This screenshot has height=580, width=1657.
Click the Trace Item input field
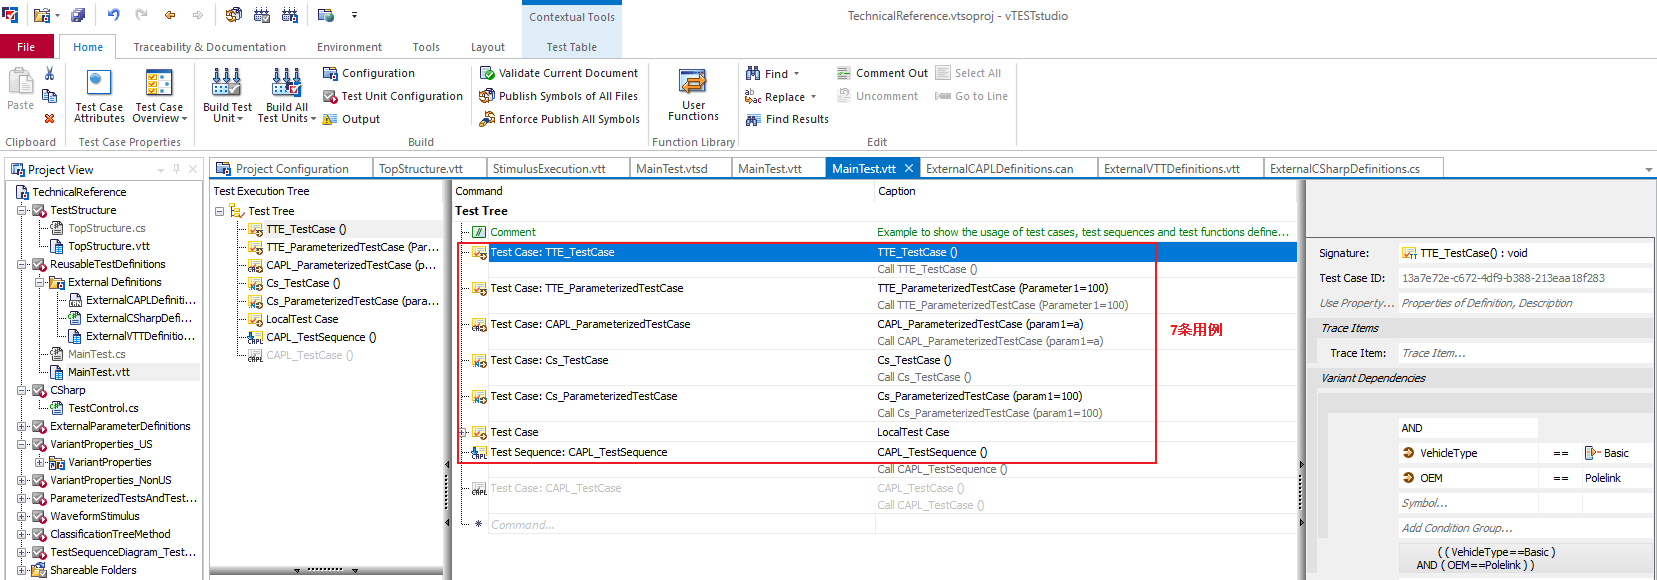(1525, 353)
